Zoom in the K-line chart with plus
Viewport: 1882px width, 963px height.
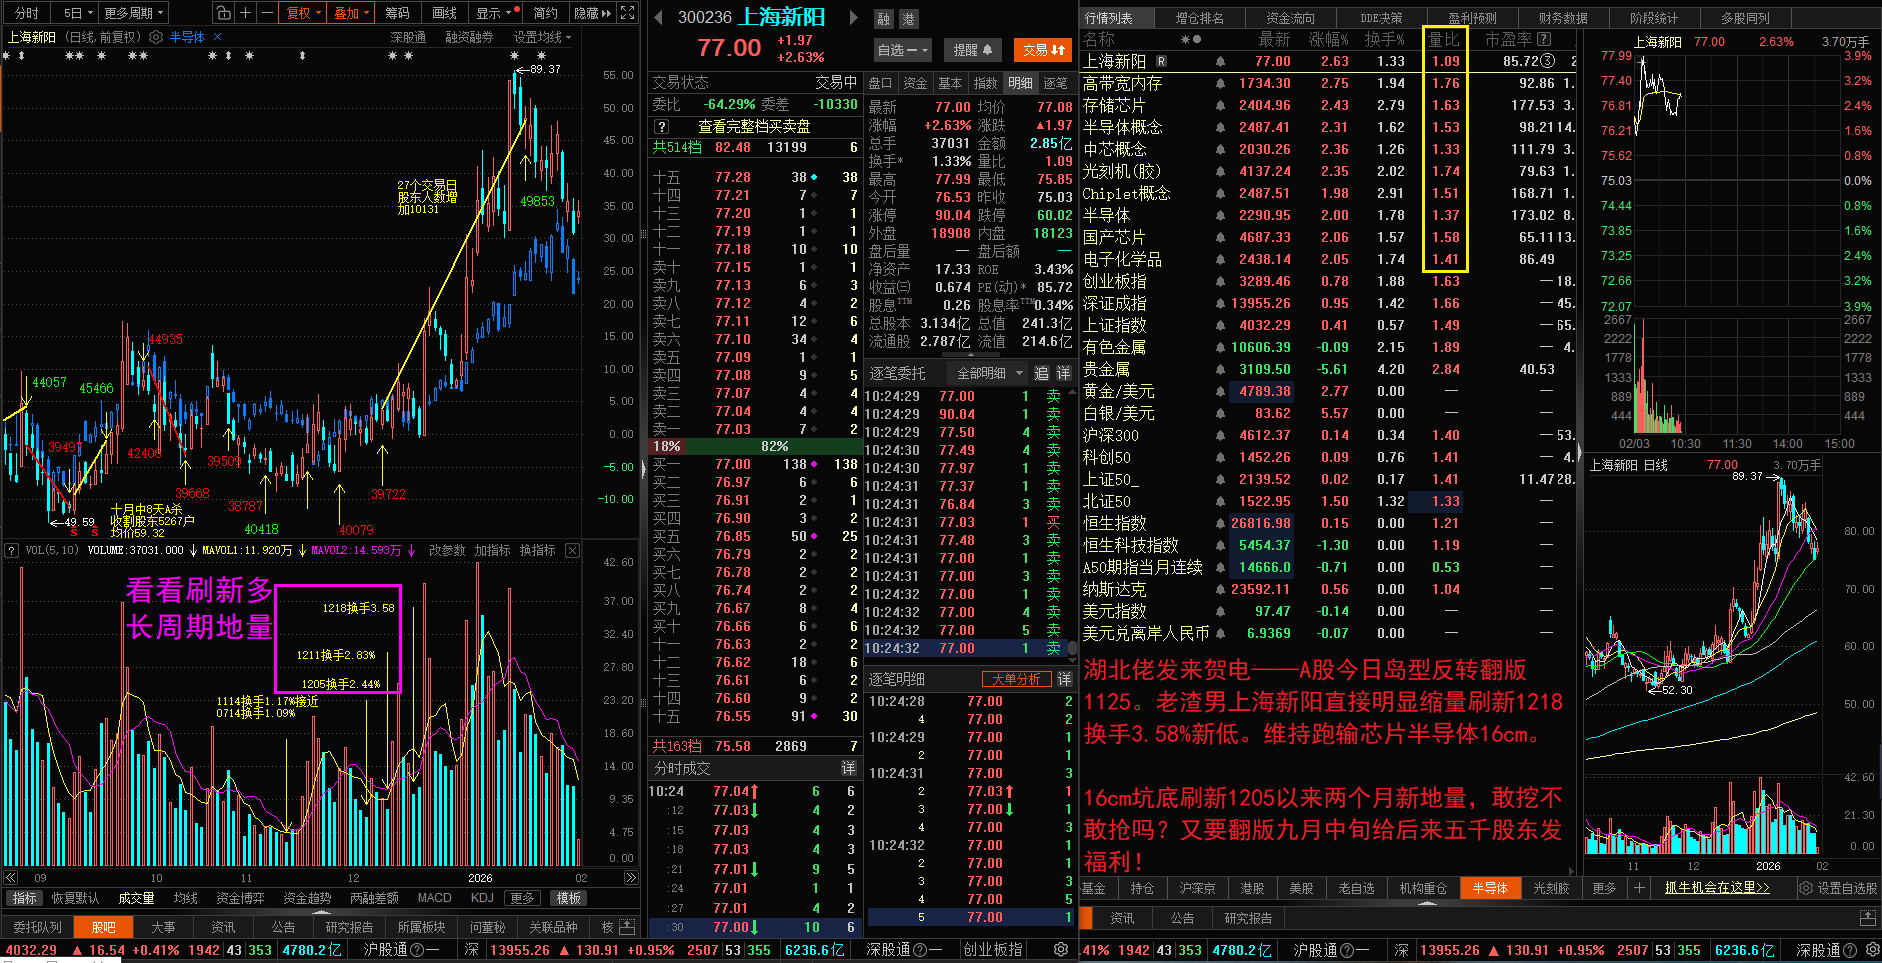(245, 13)
